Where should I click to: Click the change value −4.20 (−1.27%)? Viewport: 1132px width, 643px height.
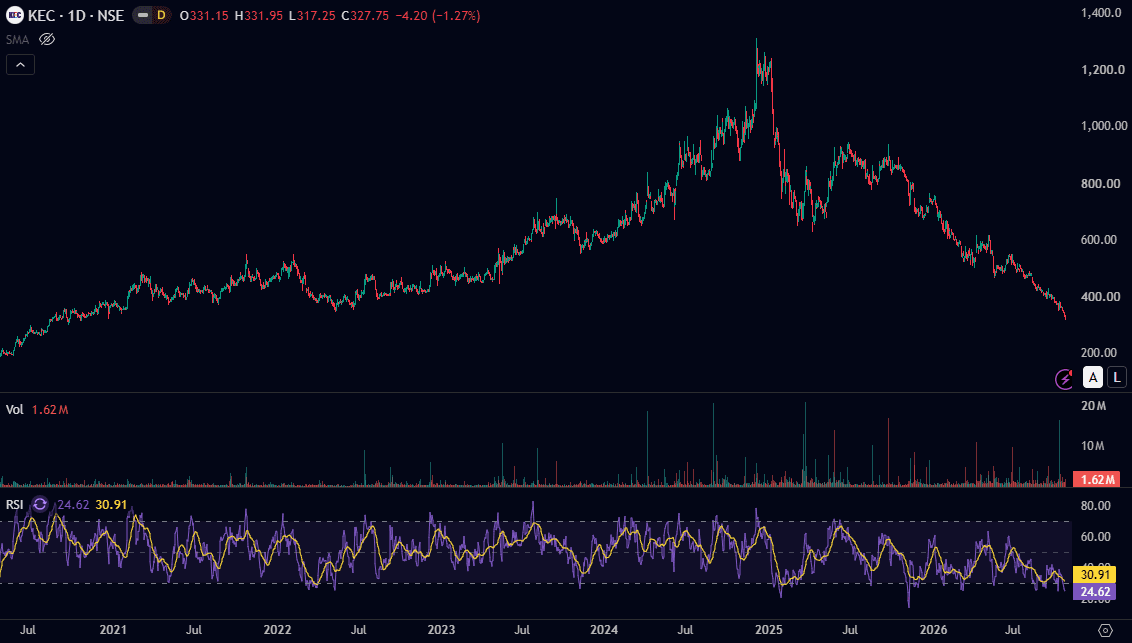click(437, 15)
